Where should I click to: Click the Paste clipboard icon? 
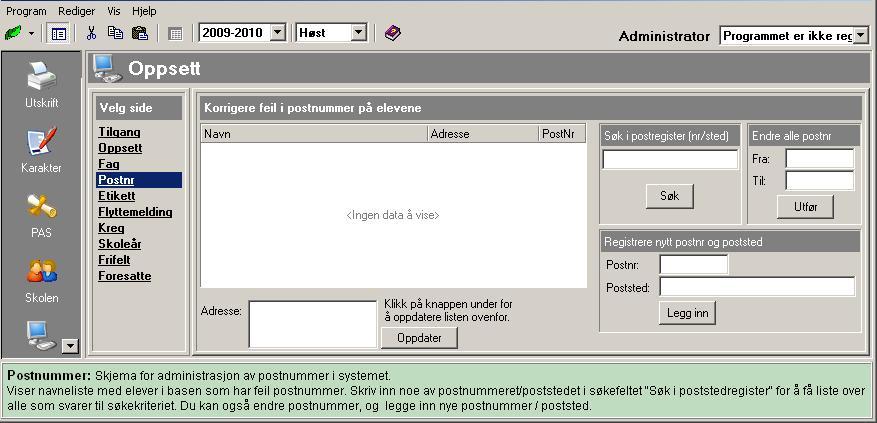139,33
